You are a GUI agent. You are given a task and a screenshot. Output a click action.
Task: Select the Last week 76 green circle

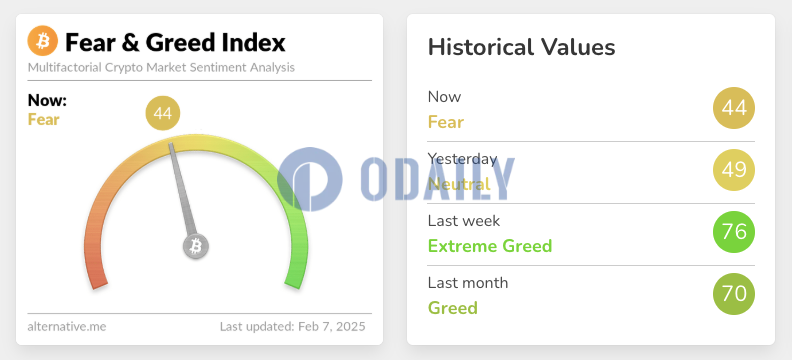(x=734, y=232)
